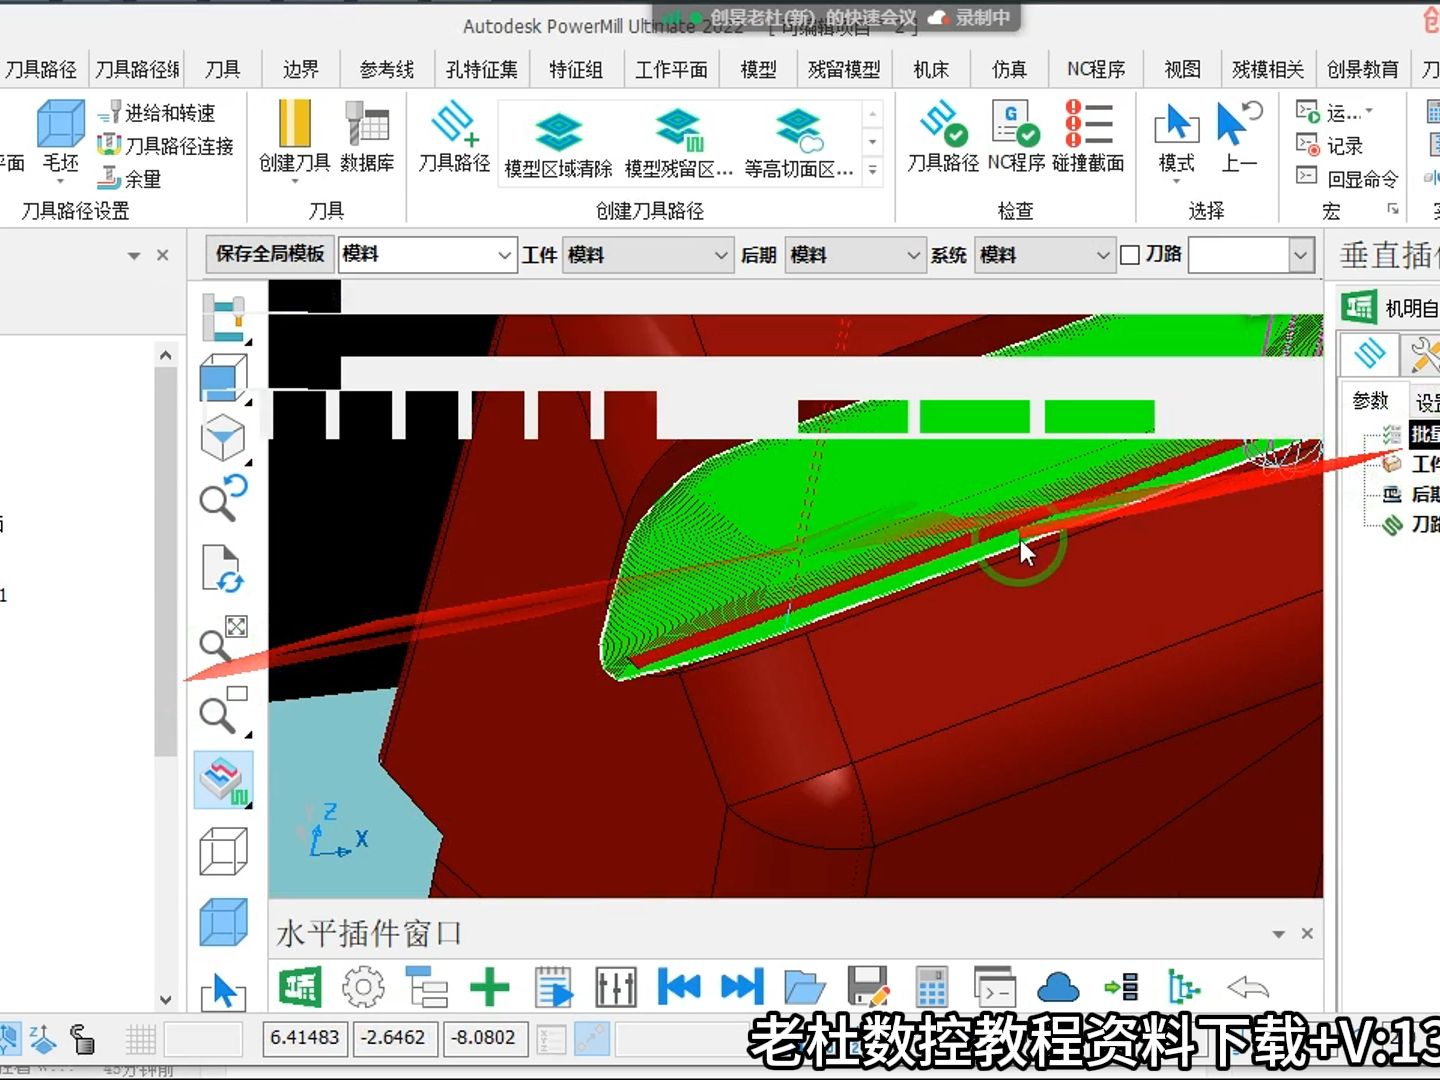The image size is (1440, 1080).
Task: Click the green plus icon in plugin window
Action: (490, 988)
